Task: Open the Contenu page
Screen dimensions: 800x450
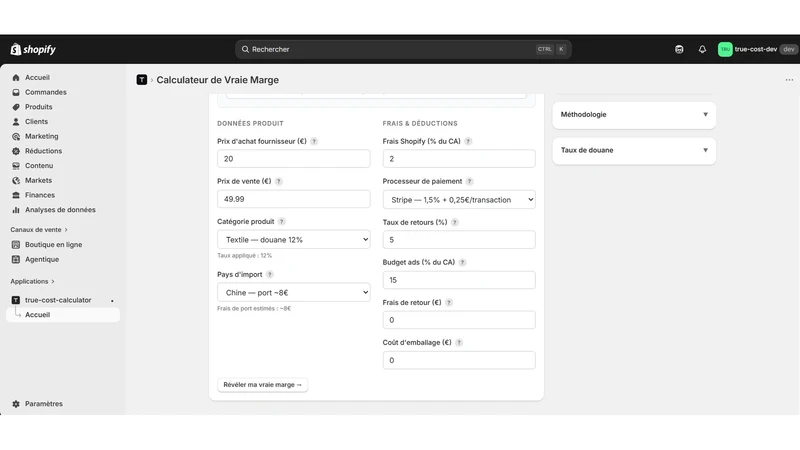Action: (x=39, y=166)
